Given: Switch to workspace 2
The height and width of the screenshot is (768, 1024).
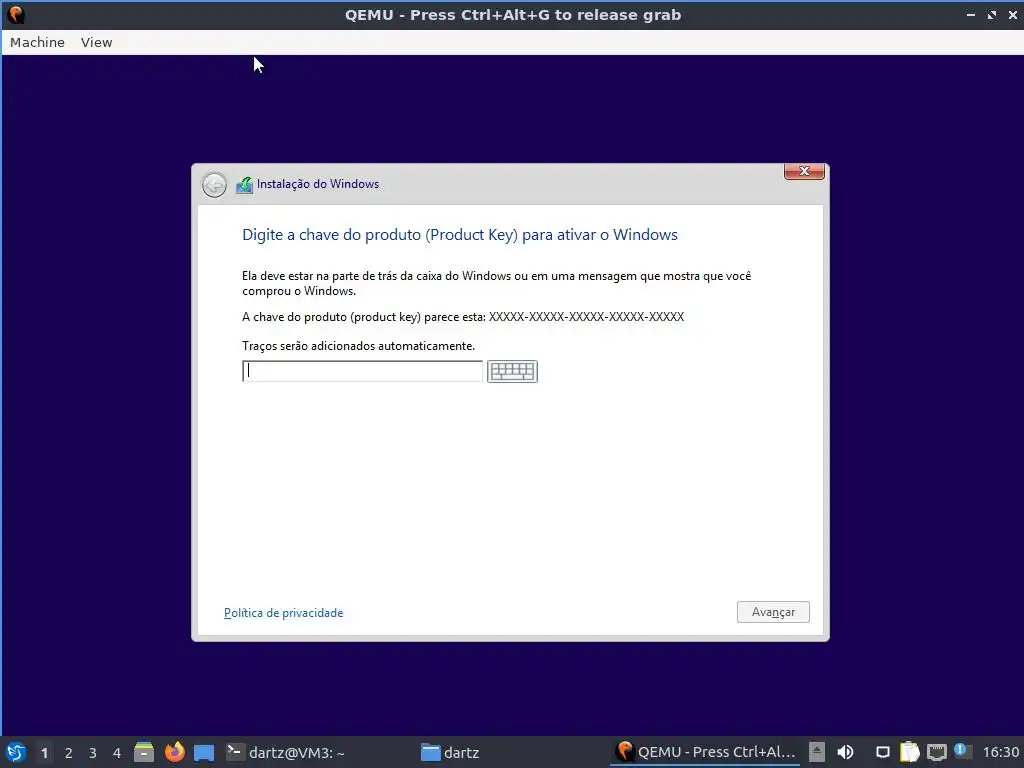Looking at the screenshot, I should pyautogui.click(x=69, y=753).
